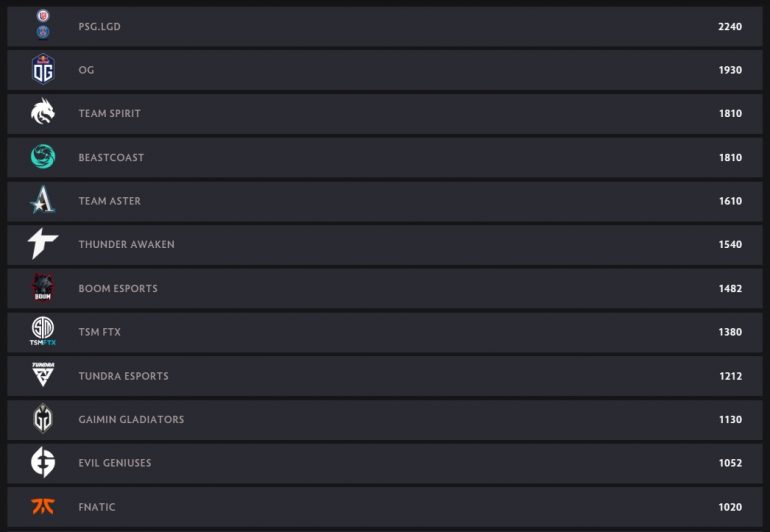Click the OG team logo
The width and height of the screenshot is (770, 532).
point(43,69)
